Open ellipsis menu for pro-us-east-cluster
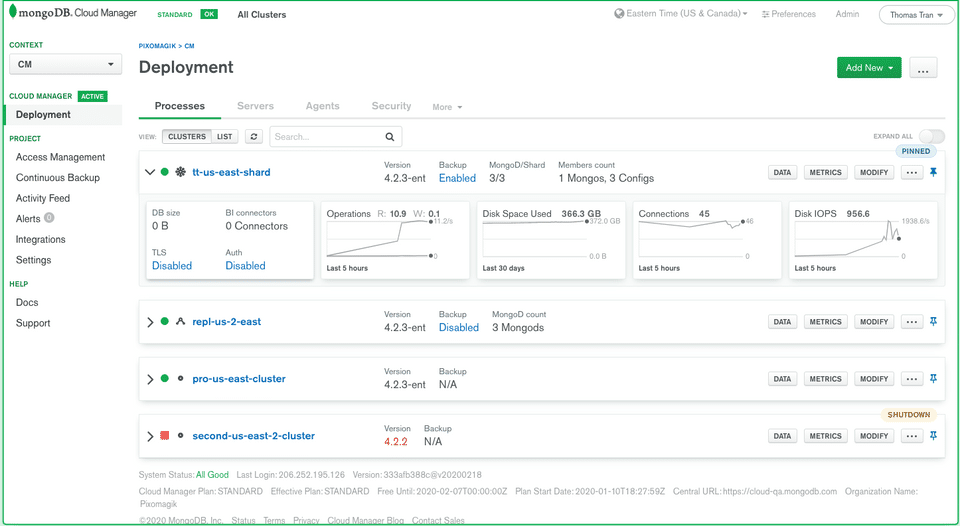The width and height of the screenshot is (960, 526). [x=911, y=379]
